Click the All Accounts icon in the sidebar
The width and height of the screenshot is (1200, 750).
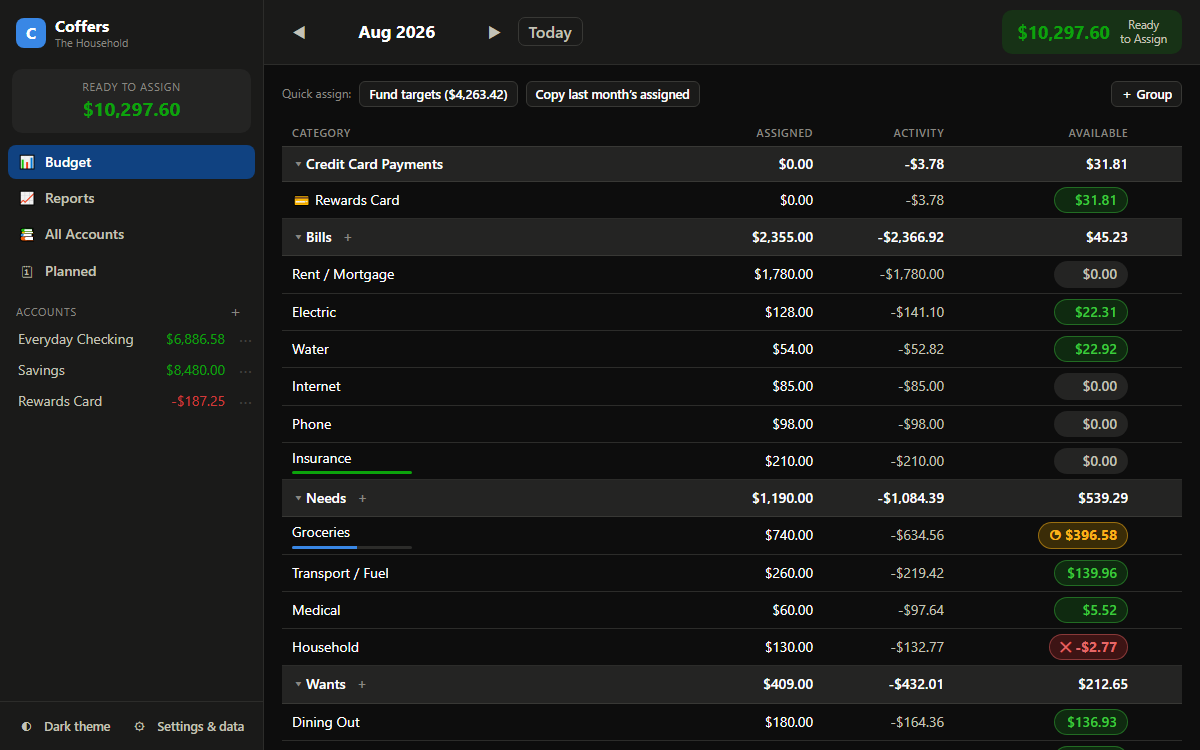click(x=27, y=234)
